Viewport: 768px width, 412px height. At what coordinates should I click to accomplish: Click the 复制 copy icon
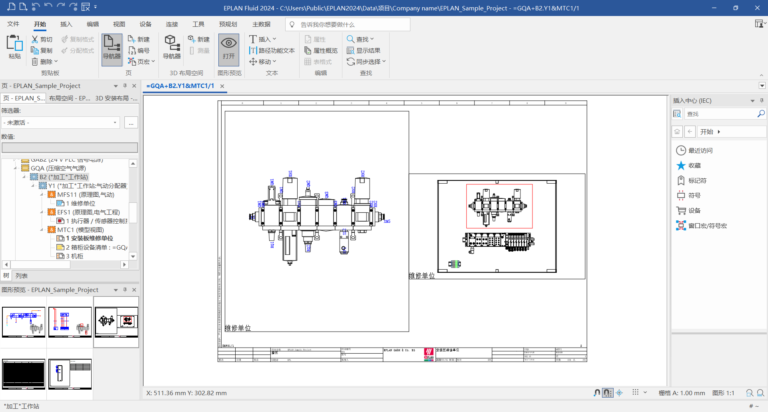pos(35,50)
